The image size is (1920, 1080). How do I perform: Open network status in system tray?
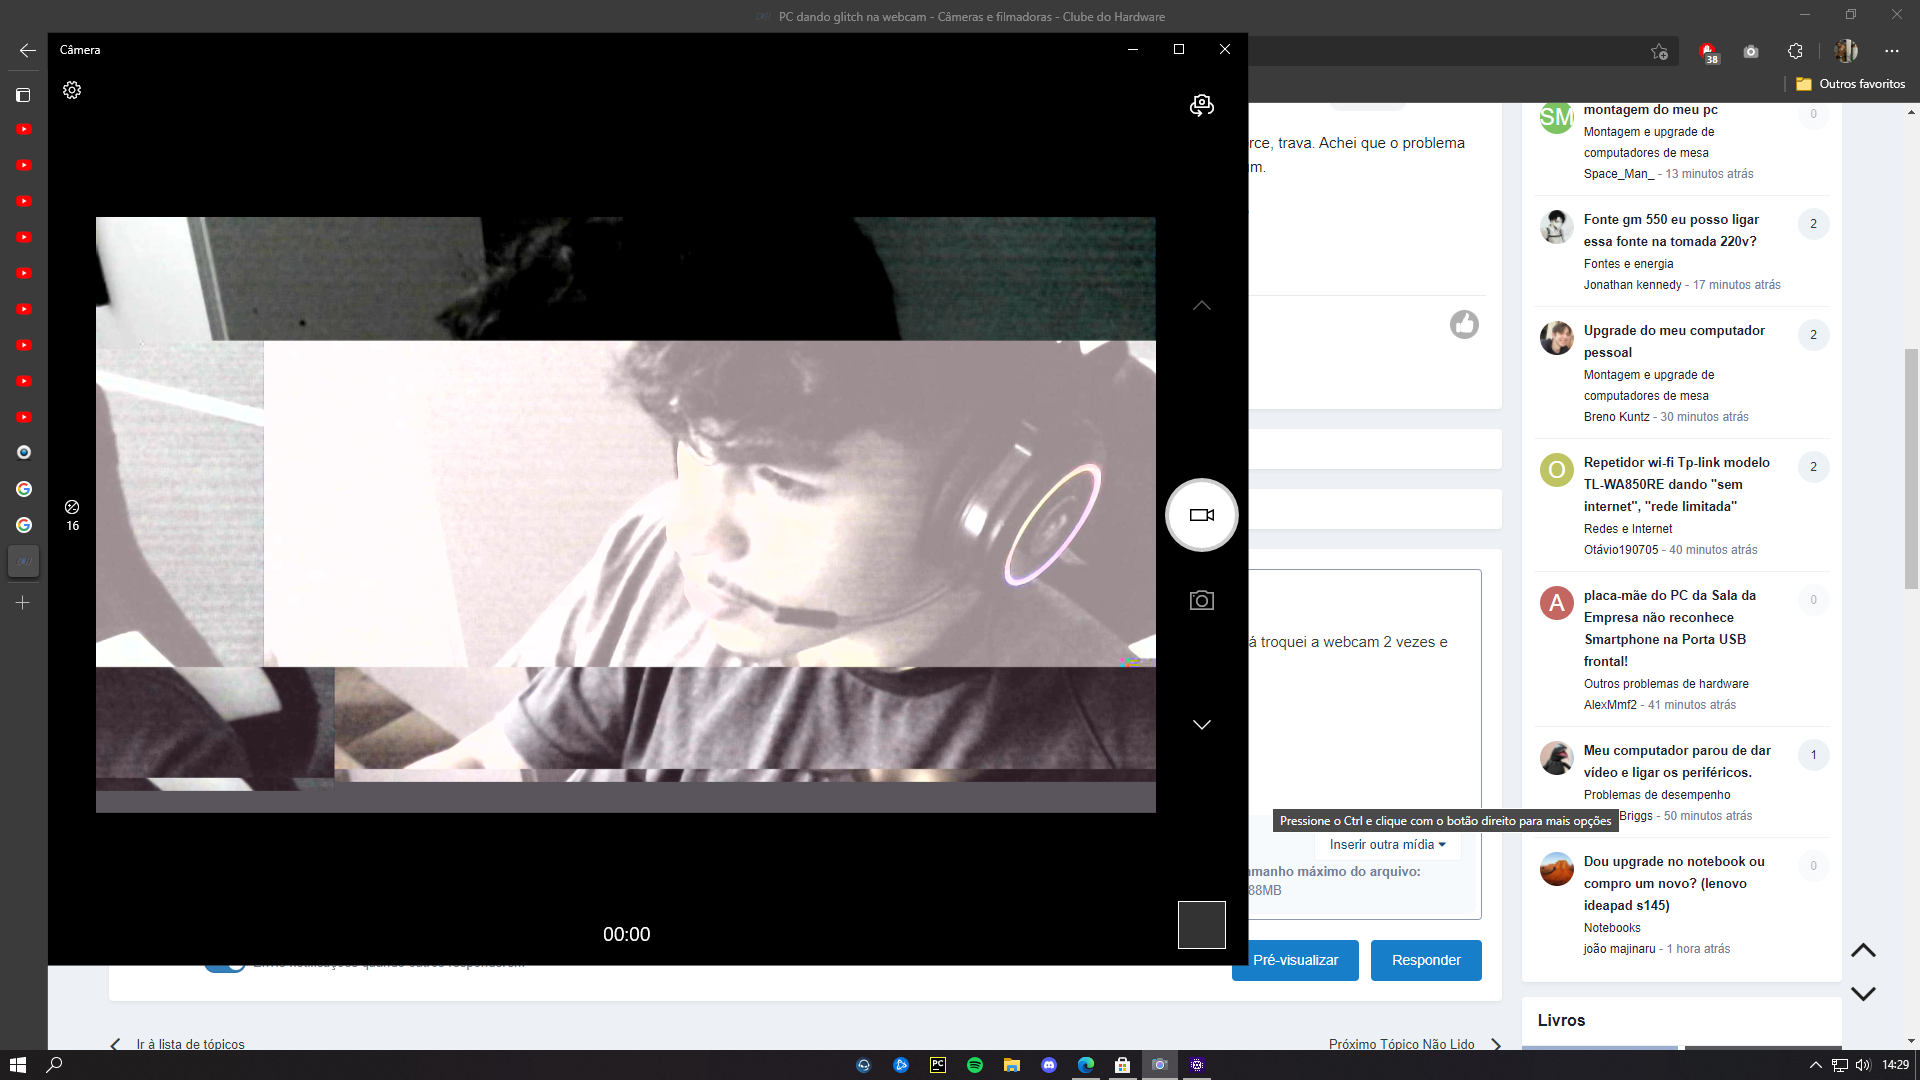coord(1839,1065)
